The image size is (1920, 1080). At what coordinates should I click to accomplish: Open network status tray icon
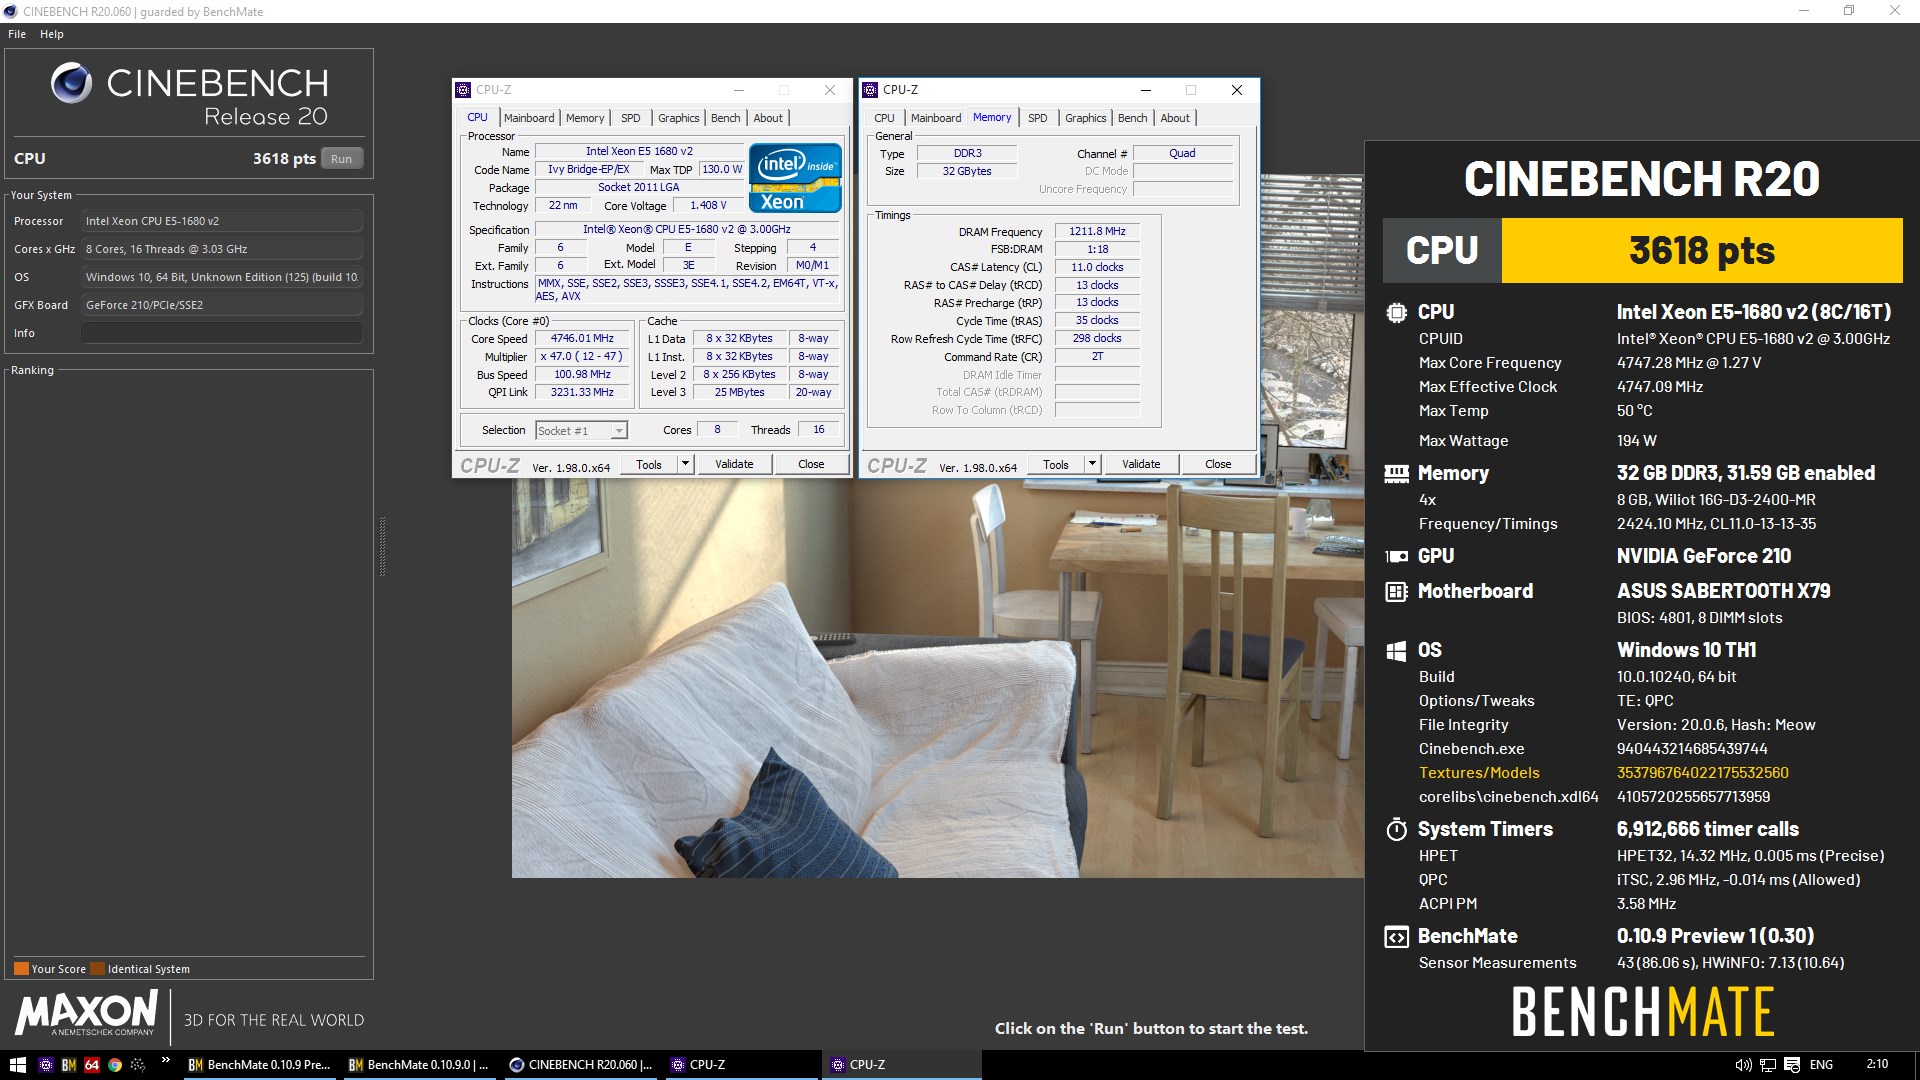click(1767, 1065)
